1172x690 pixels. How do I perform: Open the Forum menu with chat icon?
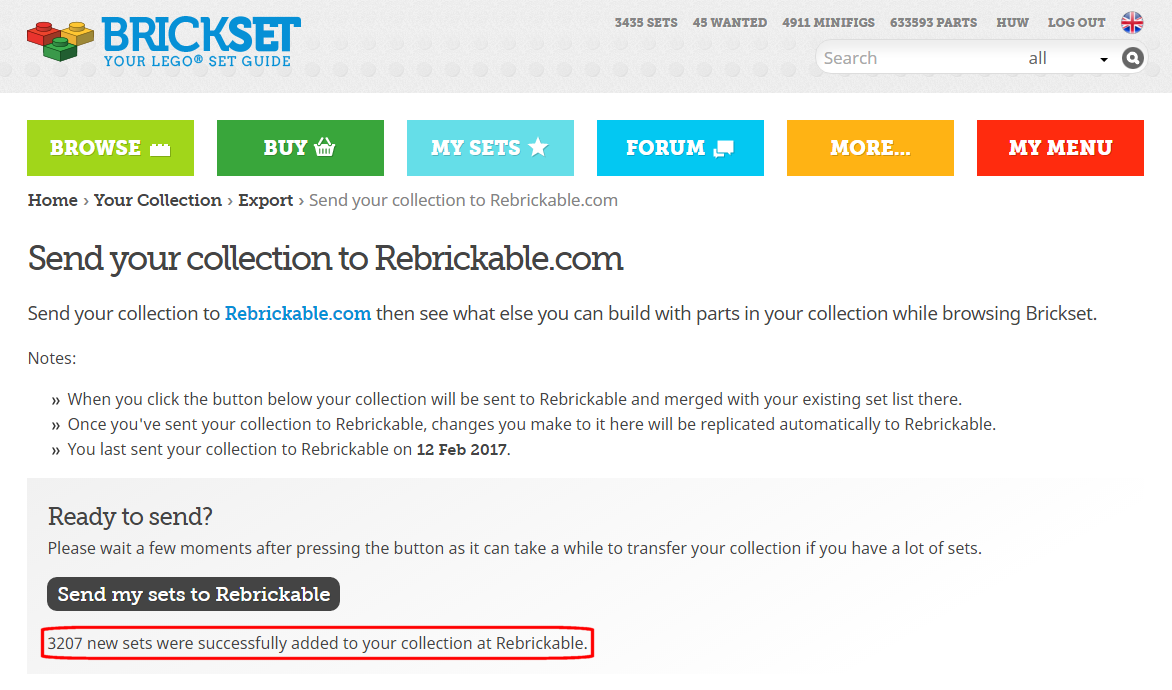click(680, 148)
